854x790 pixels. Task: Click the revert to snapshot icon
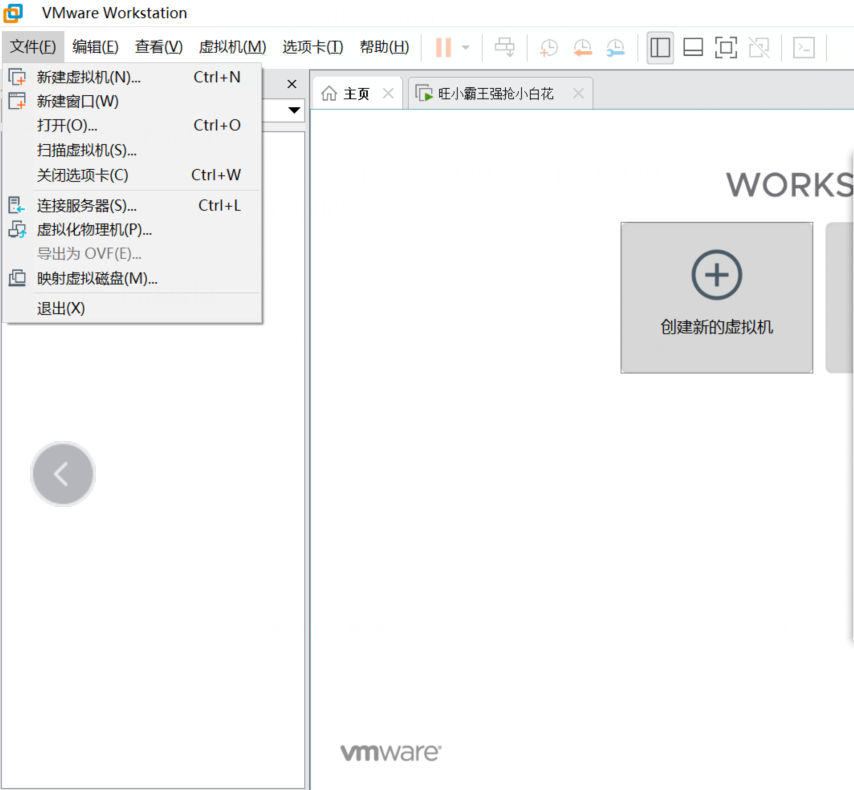[x=582, y=48]
